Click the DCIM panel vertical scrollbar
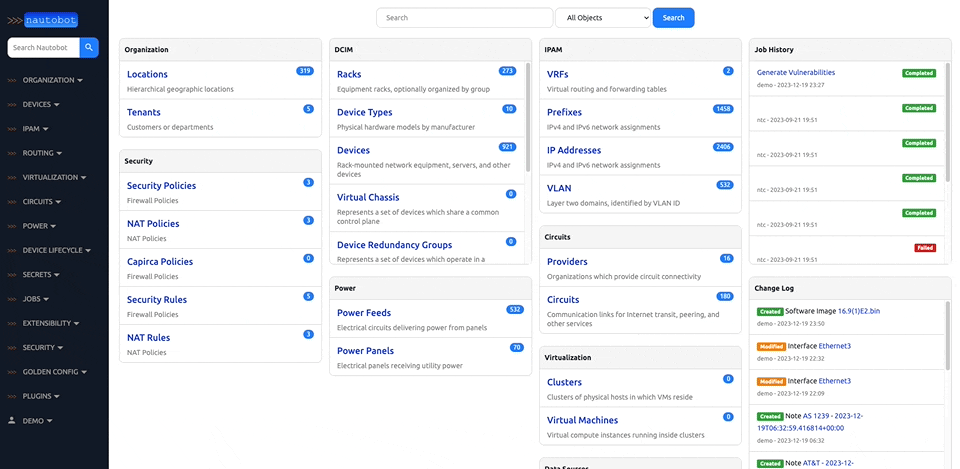The height and width of the screenshot is (469, 960). [528, 116]
